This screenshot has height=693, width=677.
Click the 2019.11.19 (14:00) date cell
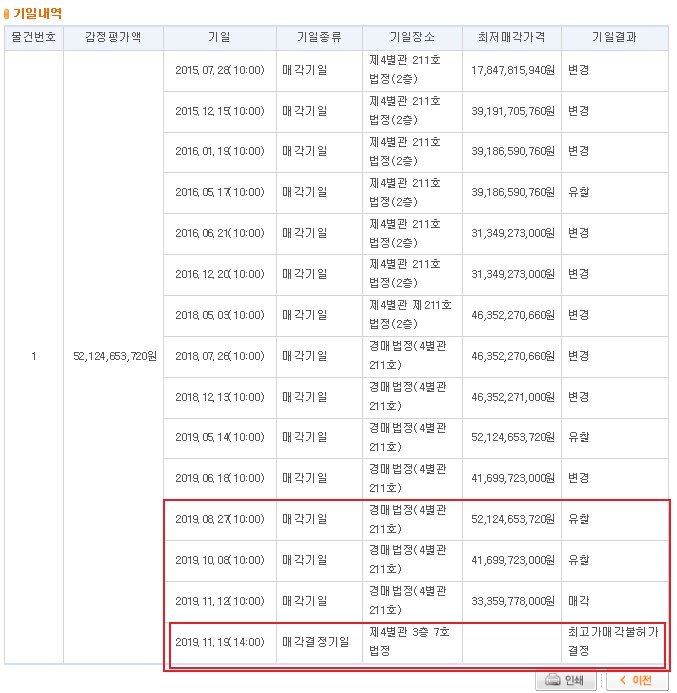point(219,642)
